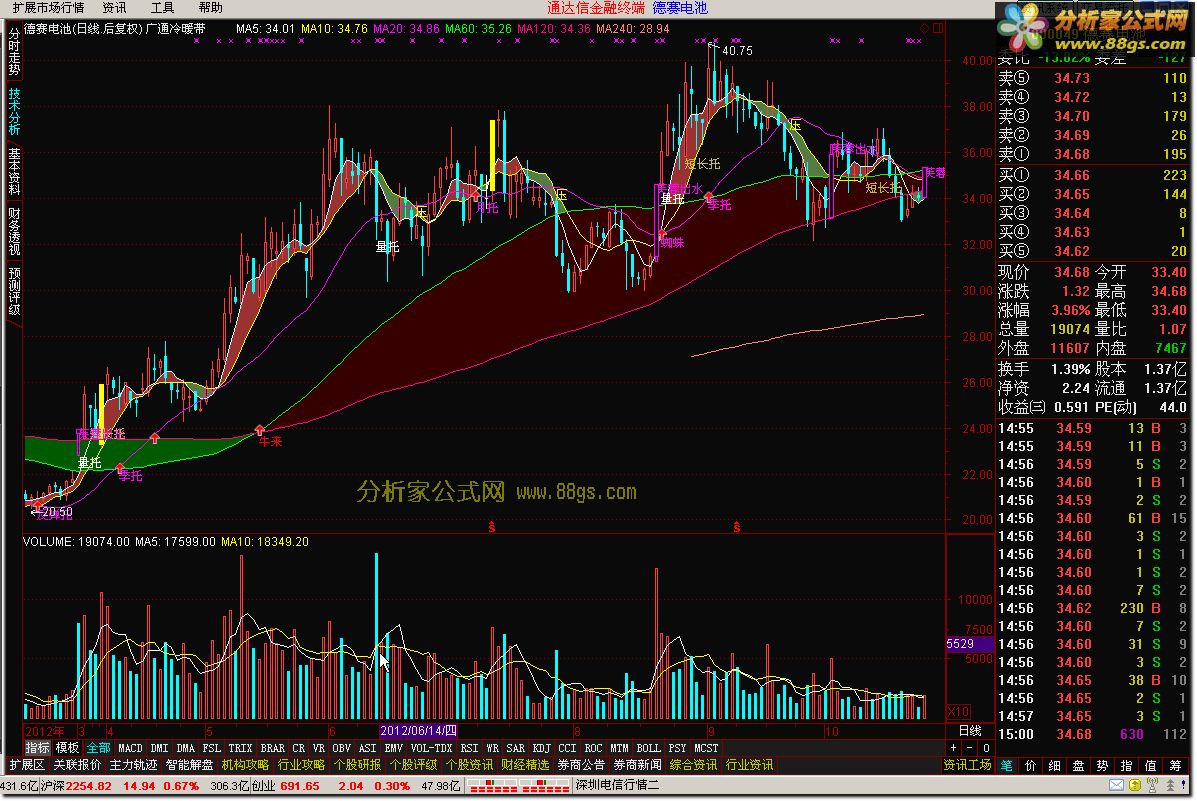Open the mail envelope icon in status bar
The height and width of the screenshot is (801, 1197).
tap(1116, 785)
